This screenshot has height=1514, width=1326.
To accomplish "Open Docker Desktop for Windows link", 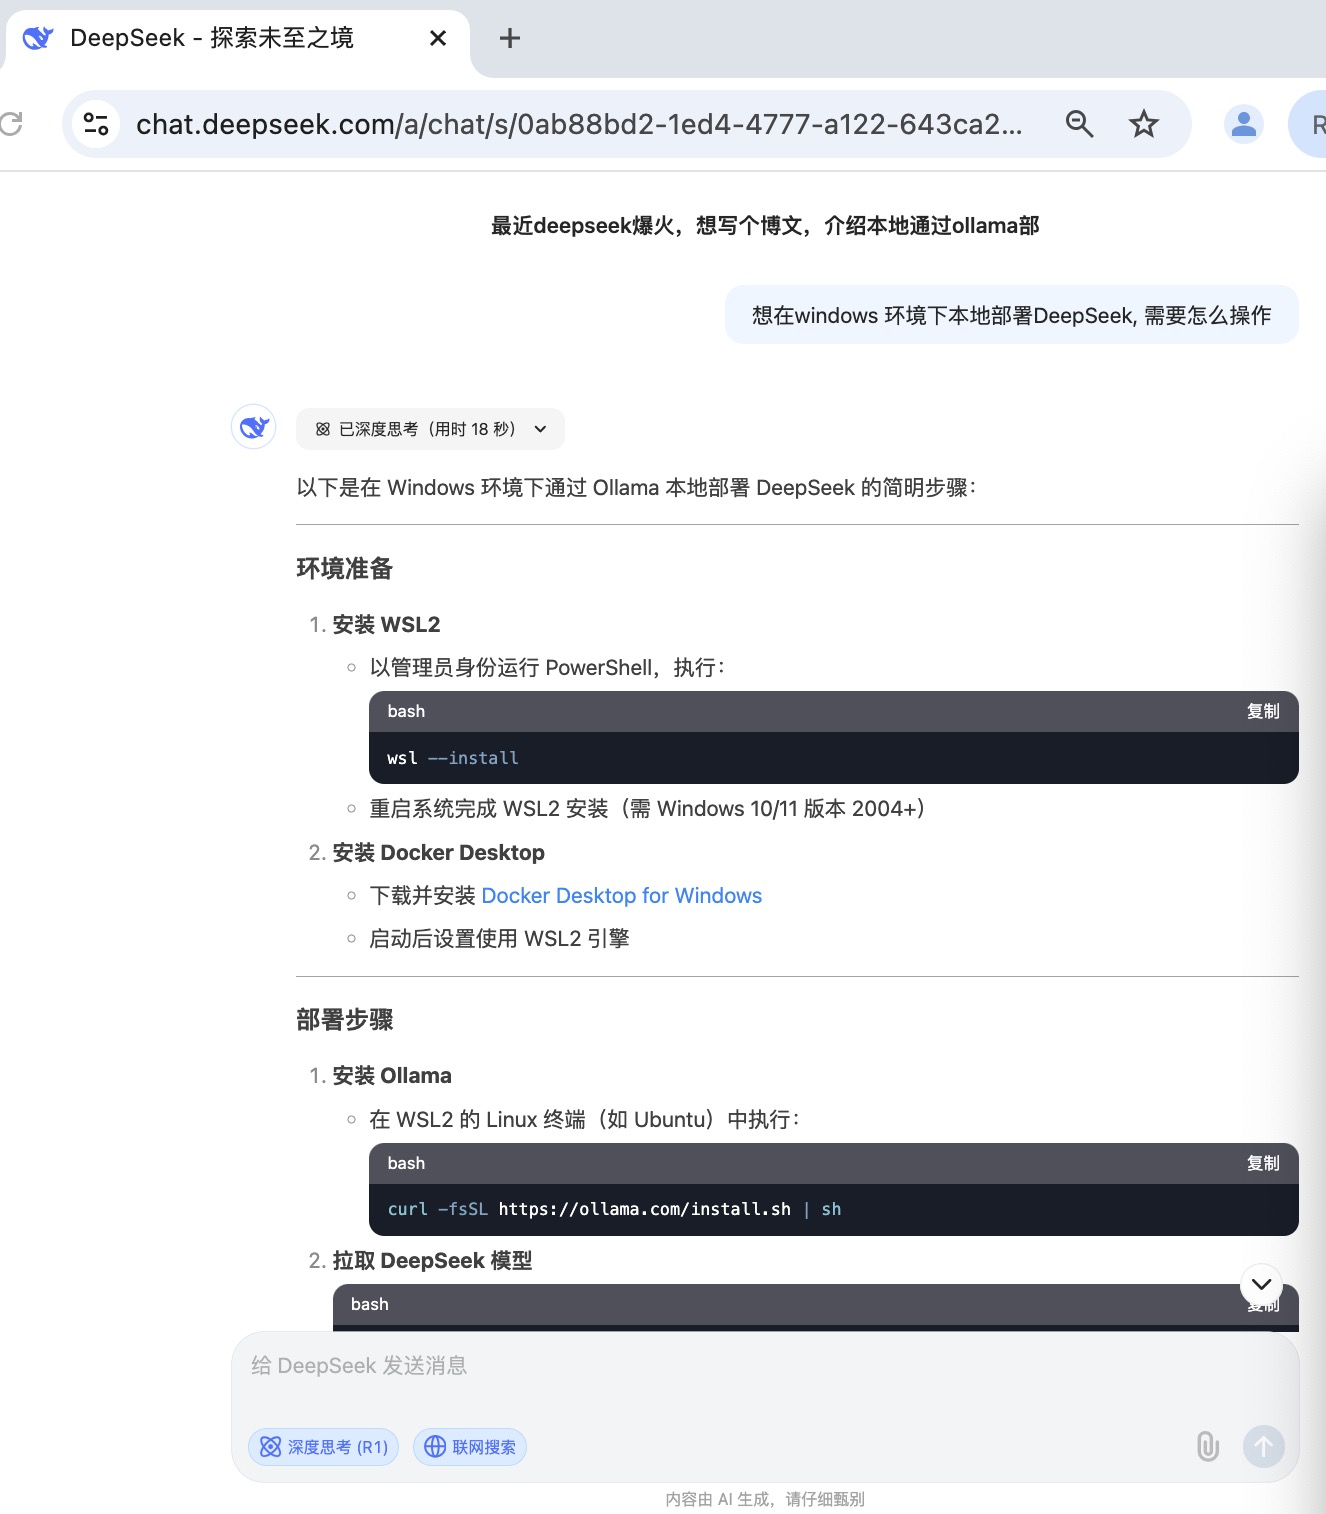I will point(621,895).
